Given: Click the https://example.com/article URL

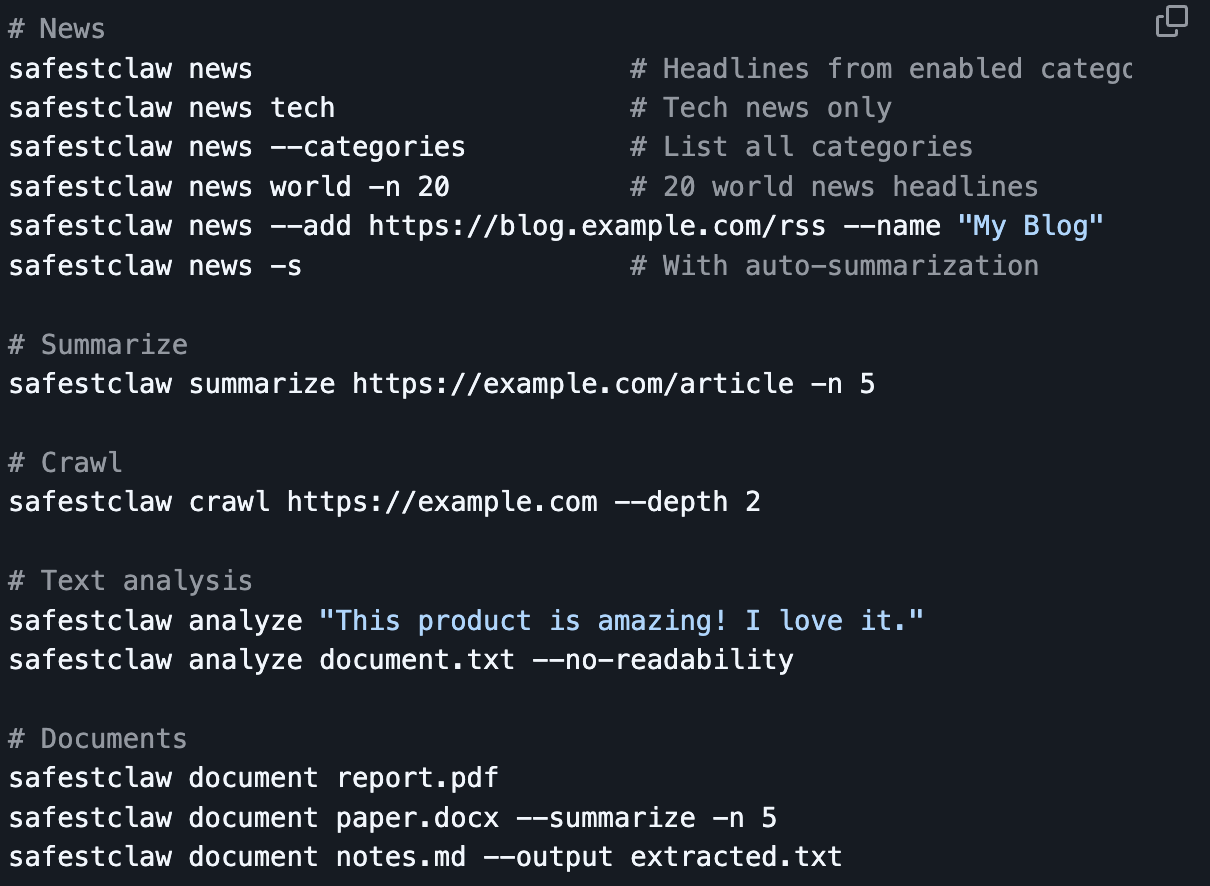Looking at the screenshot, I should 573,384.
